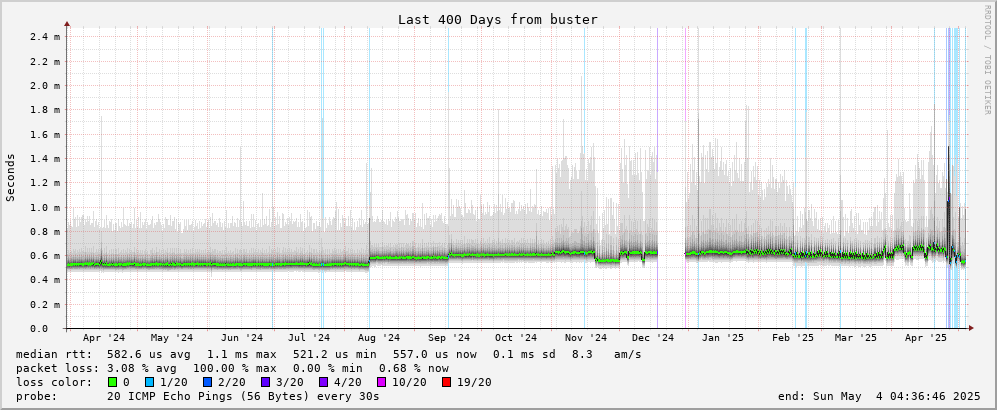This screenshot has width=997, height=410.
Task: Click the 'Jan '25' x-axis label
Action: pyautogui.click(x=724, y=338)
